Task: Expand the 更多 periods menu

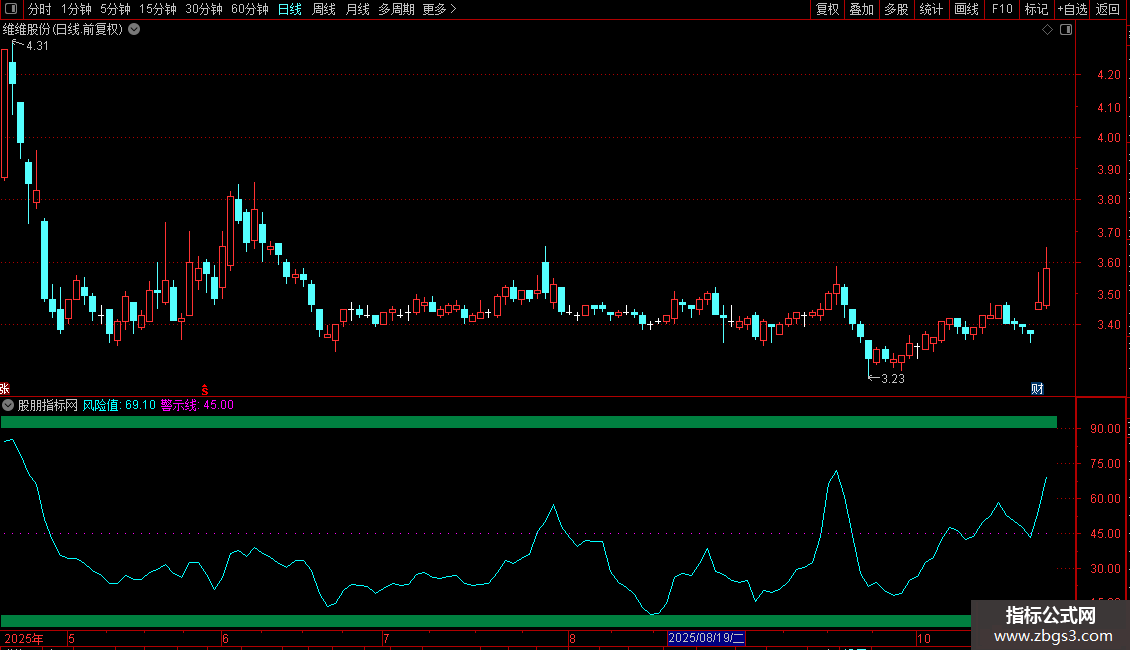Action: [x=439, y=9]
